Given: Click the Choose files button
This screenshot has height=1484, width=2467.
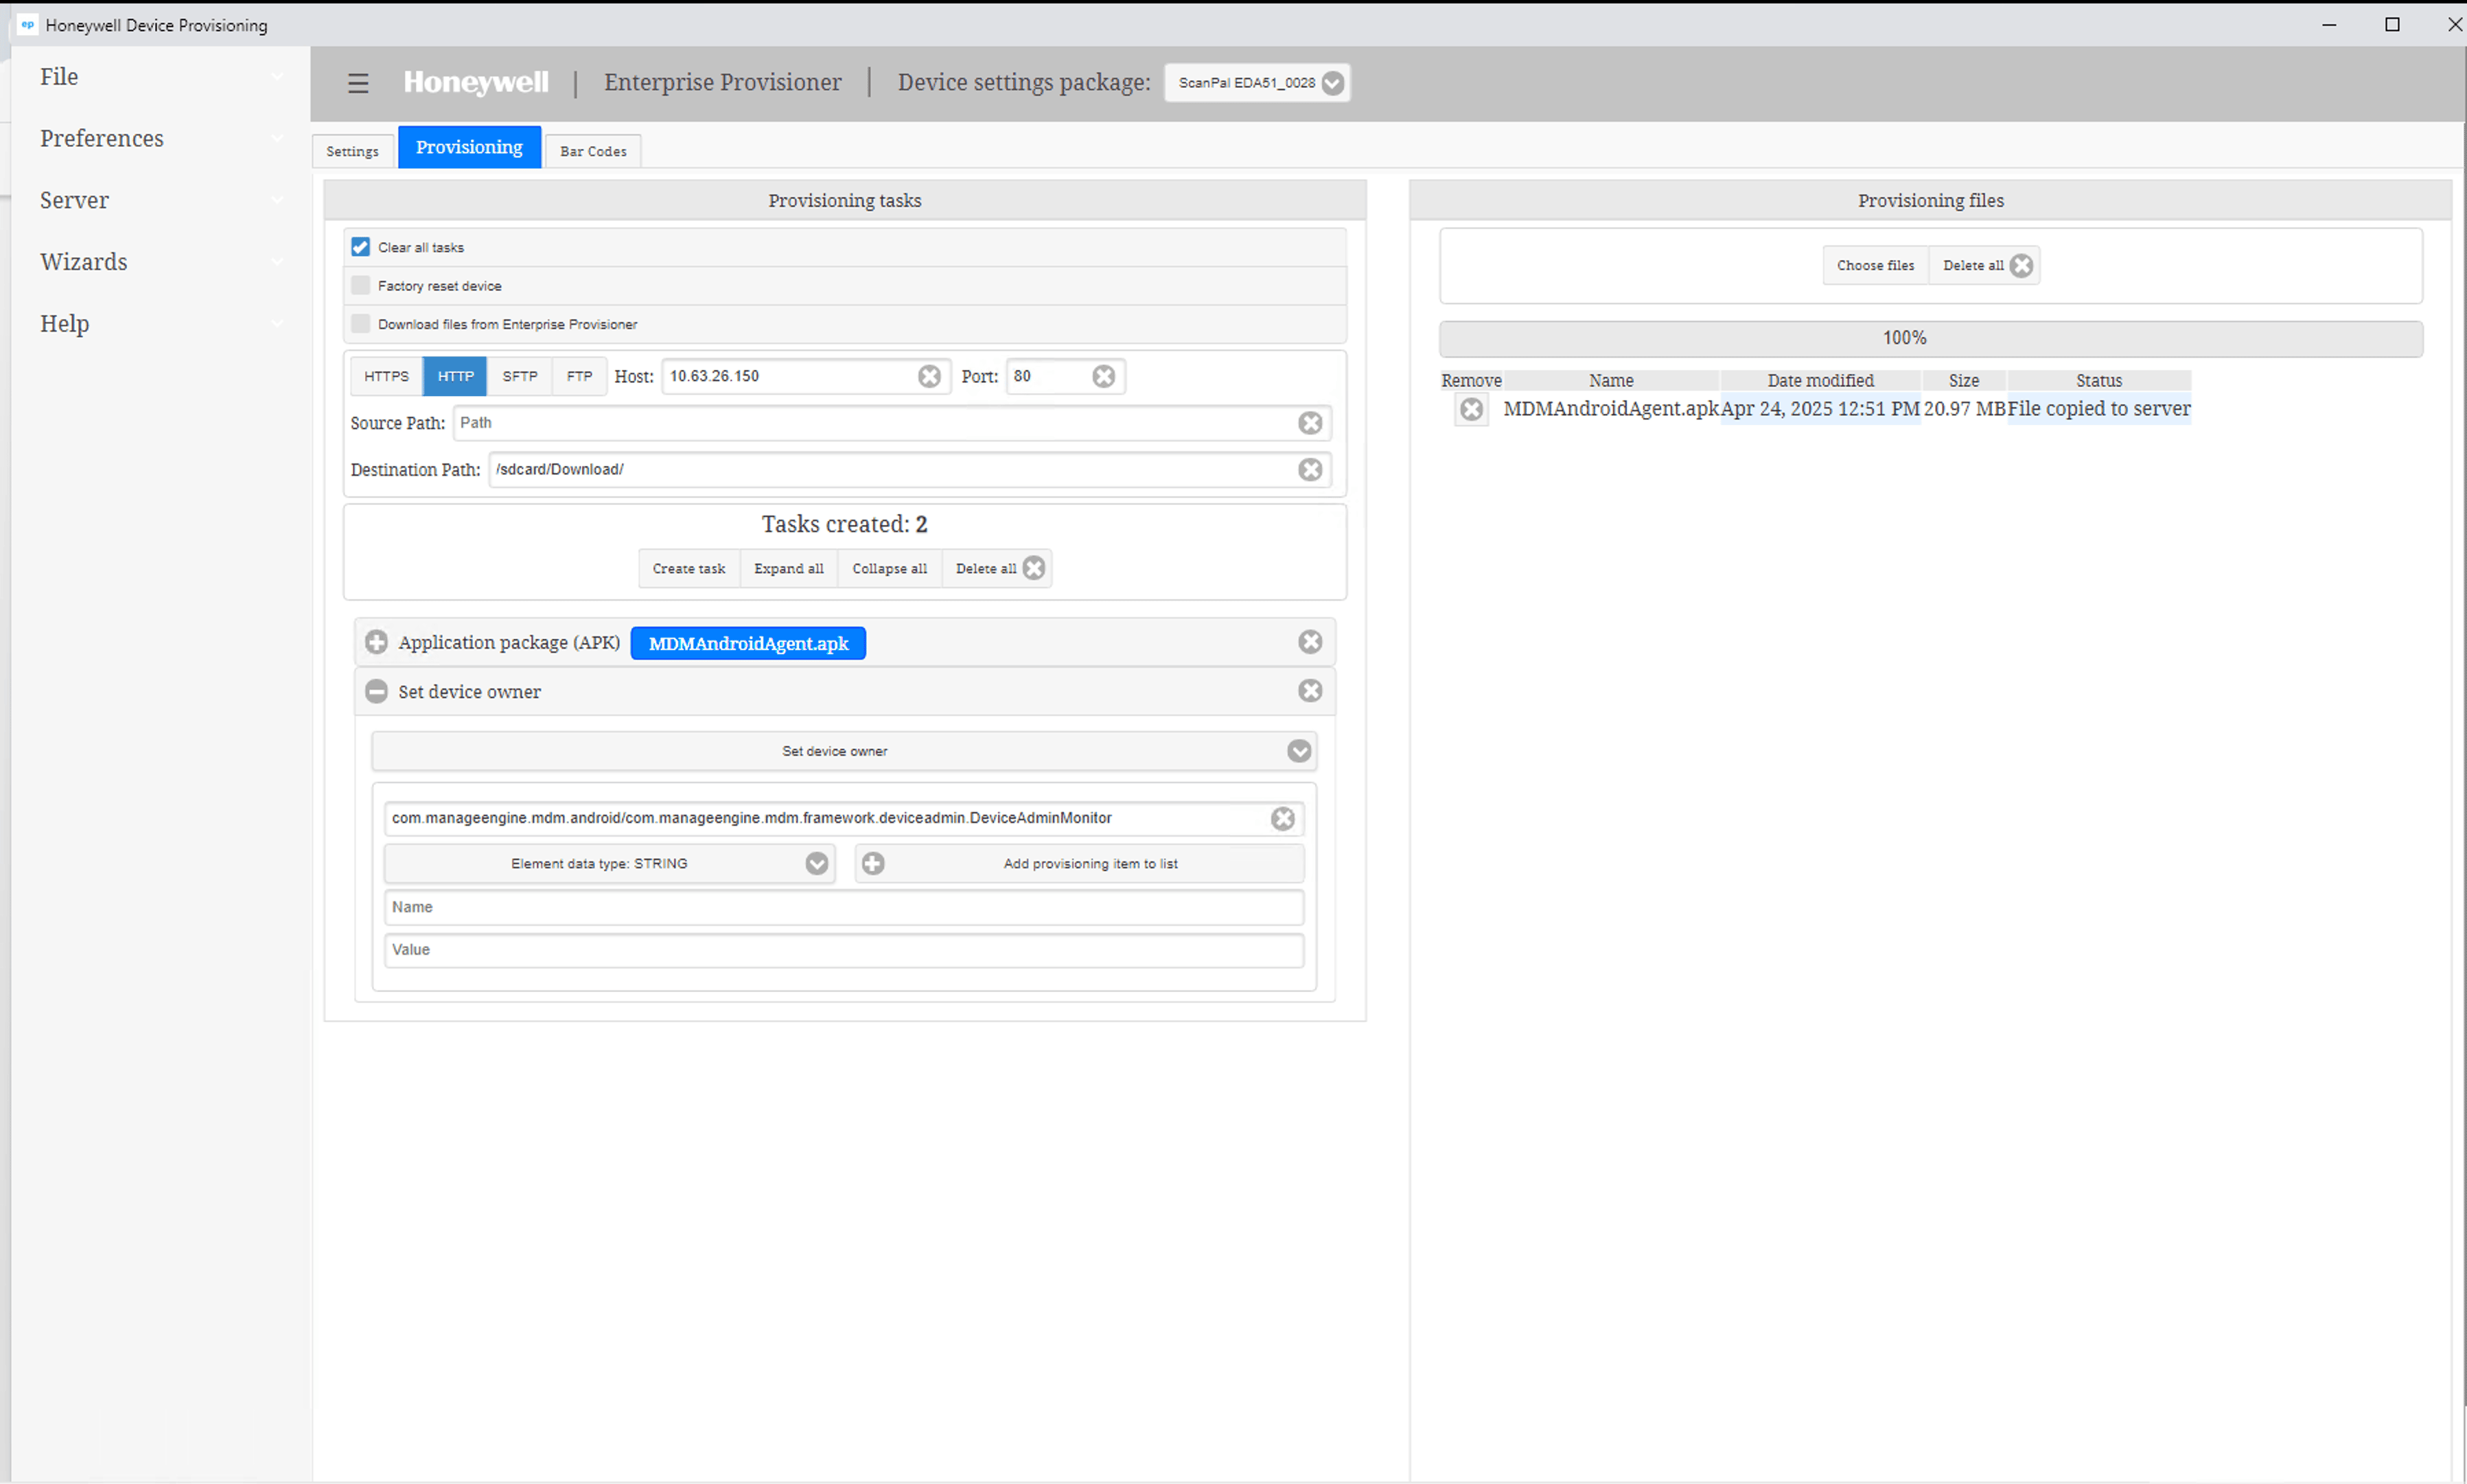Looking at the screenshot, I should click(x=1875, y=266).
